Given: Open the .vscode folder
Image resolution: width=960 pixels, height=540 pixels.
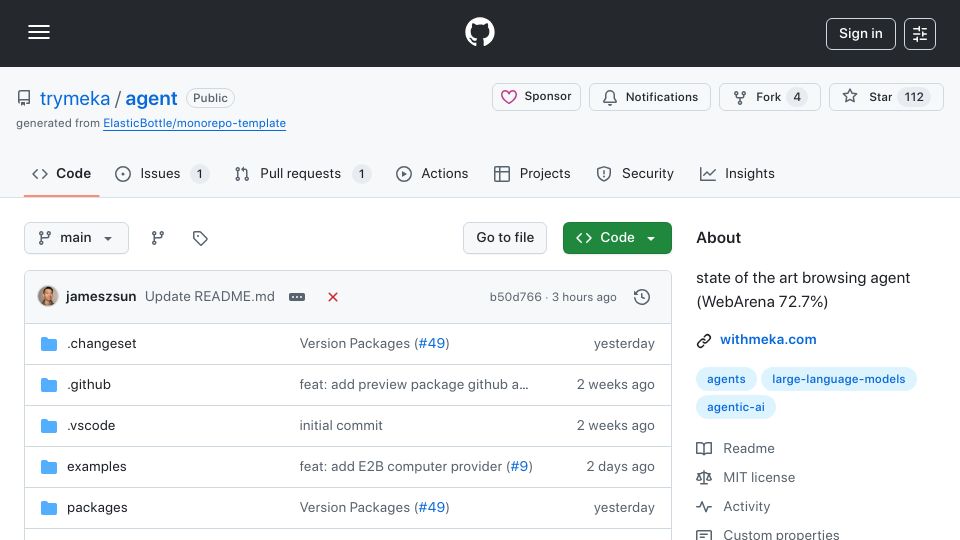Looking at the screenshot, I should 91,426.
